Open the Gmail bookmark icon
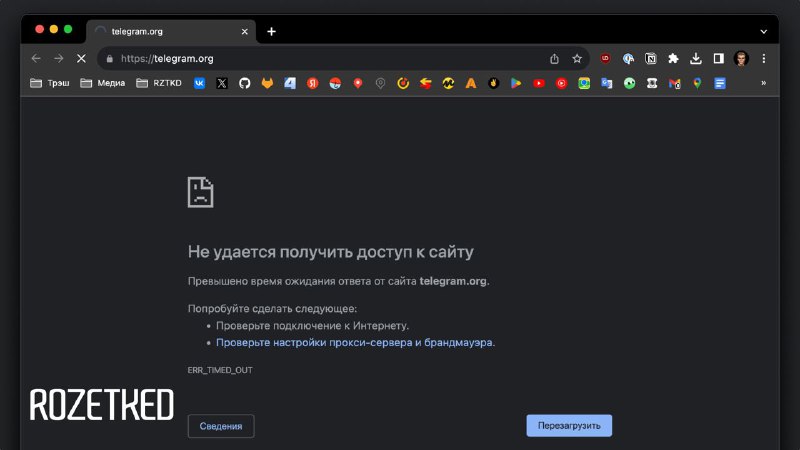The height and width of the screenshot is (450, 800). pos(675,83)
